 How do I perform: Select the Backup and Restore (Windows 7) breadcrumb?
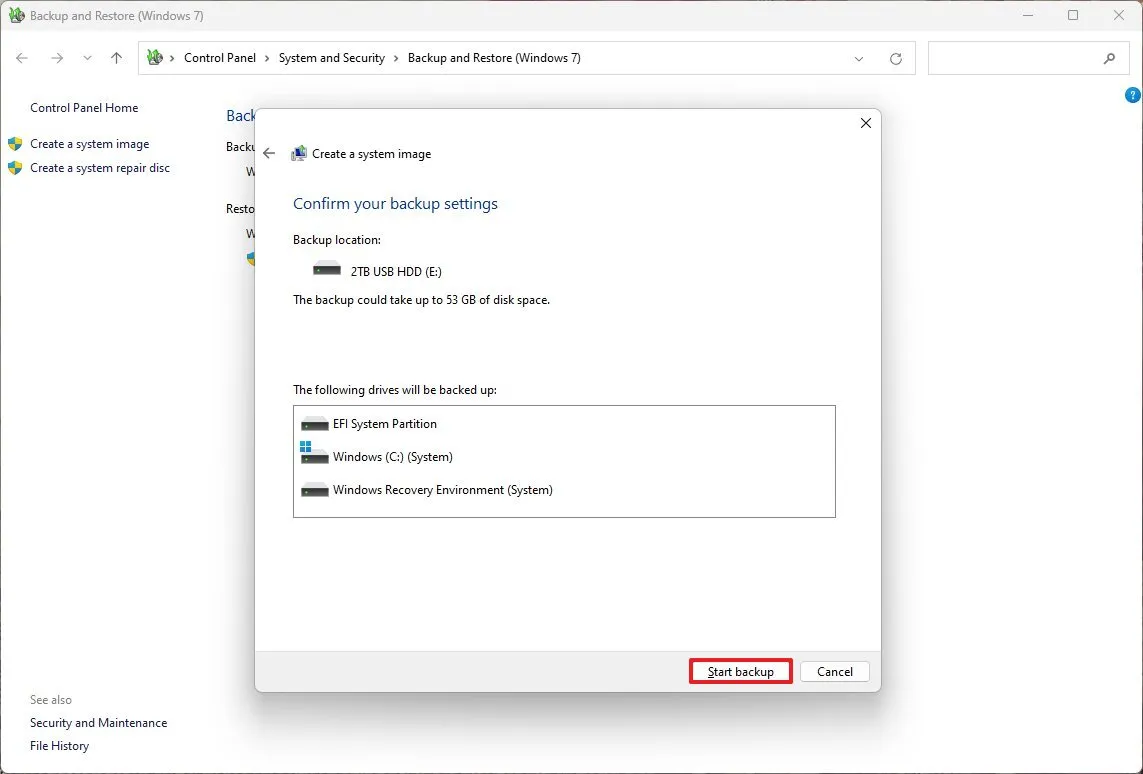[x=494, y=58]
